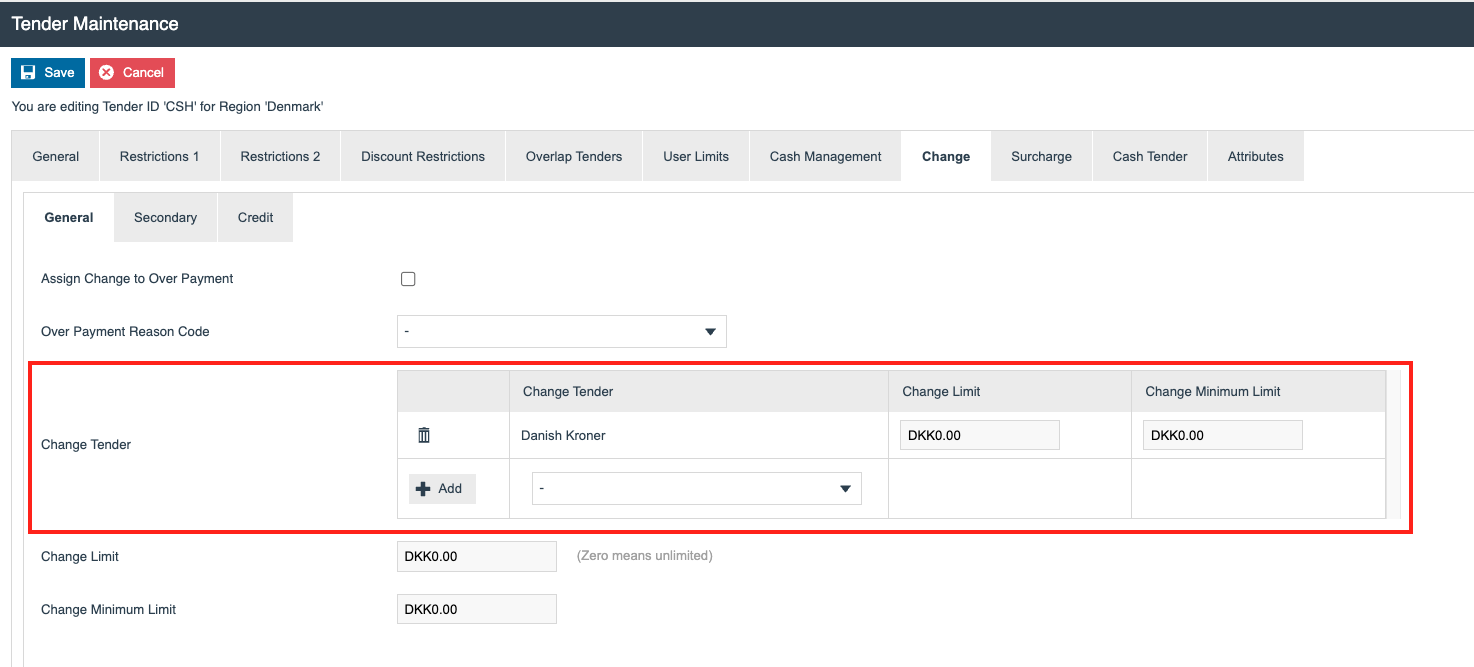This screenshot has width=1474, height=667.
Task: Click the Change Limit field noting zero means unlimited
Action: [x=477, y=556]
